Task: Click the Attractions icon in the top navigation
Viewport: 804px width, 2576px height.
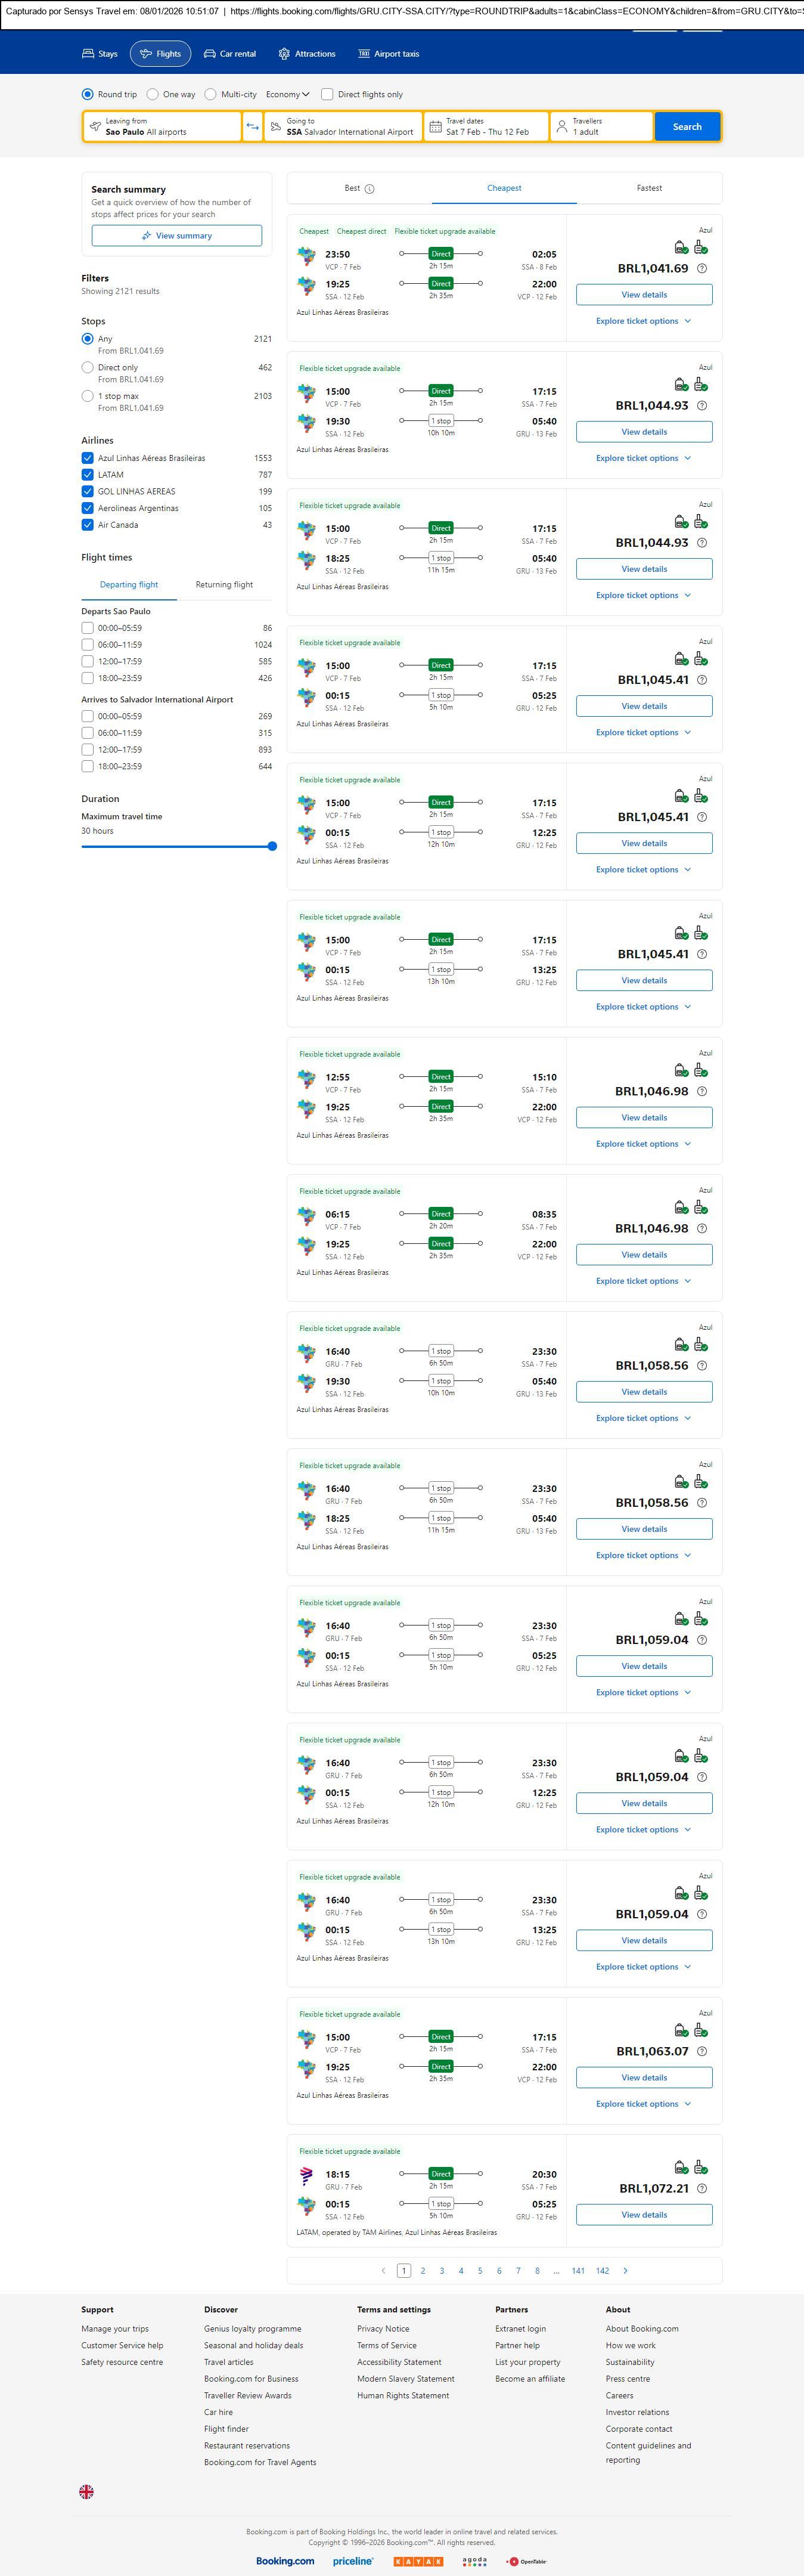Action: [284, 54]
